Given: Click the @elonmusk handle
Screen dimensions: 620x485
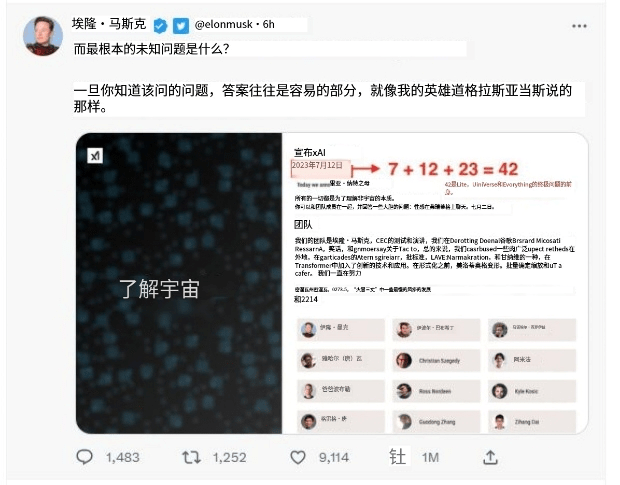Looking at the screenshot, I should (223, 25).
